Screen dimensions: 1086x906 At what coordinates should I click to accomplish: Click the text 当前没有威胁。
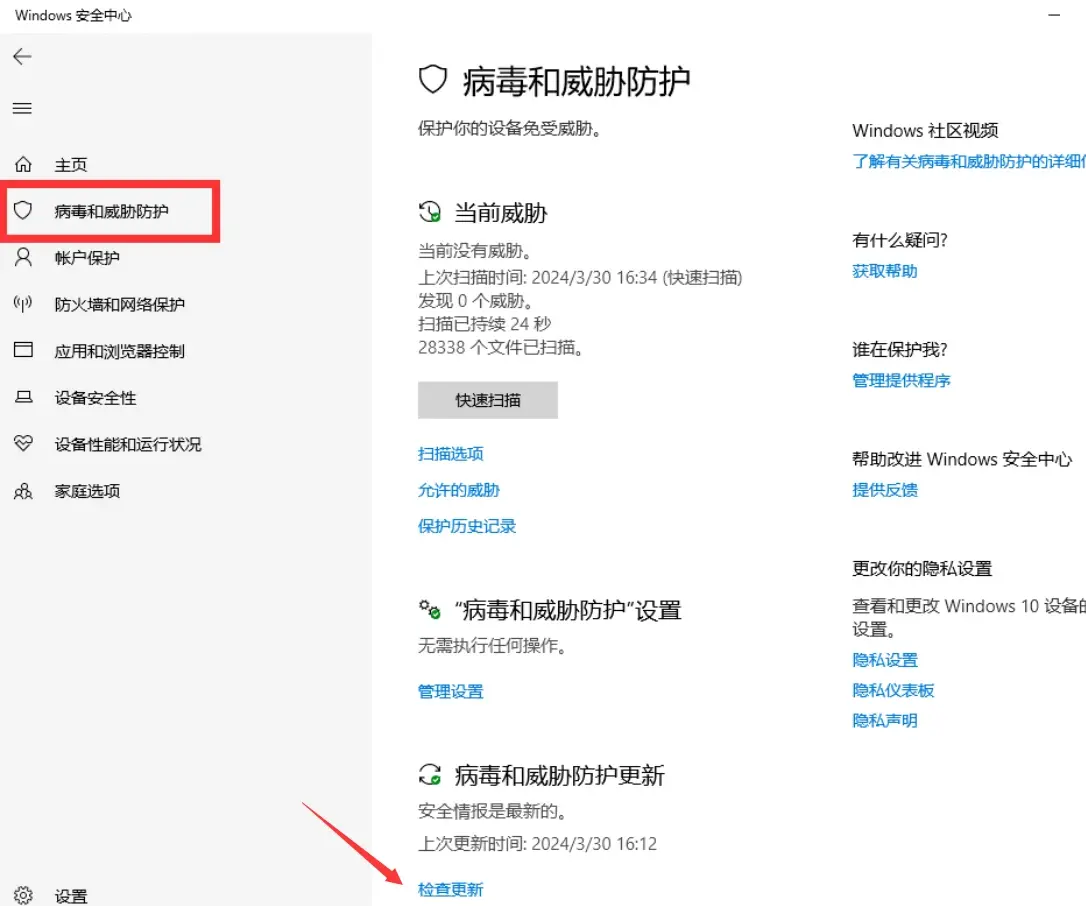click(x=475, y=250)
